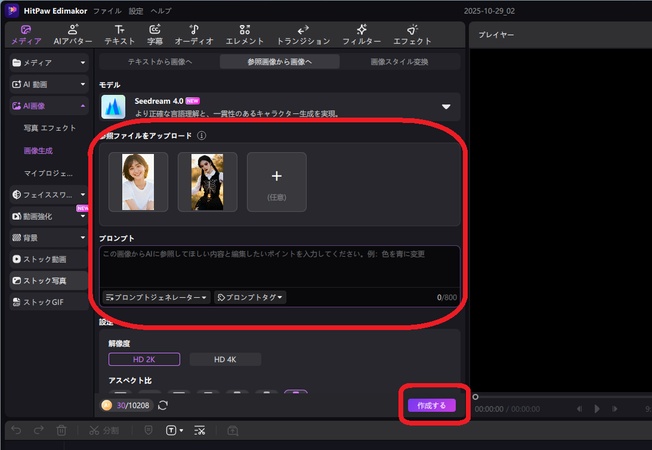Click the play button in the player
The height and width of the screenshot is (450, 652).
(x=597, y=409)
